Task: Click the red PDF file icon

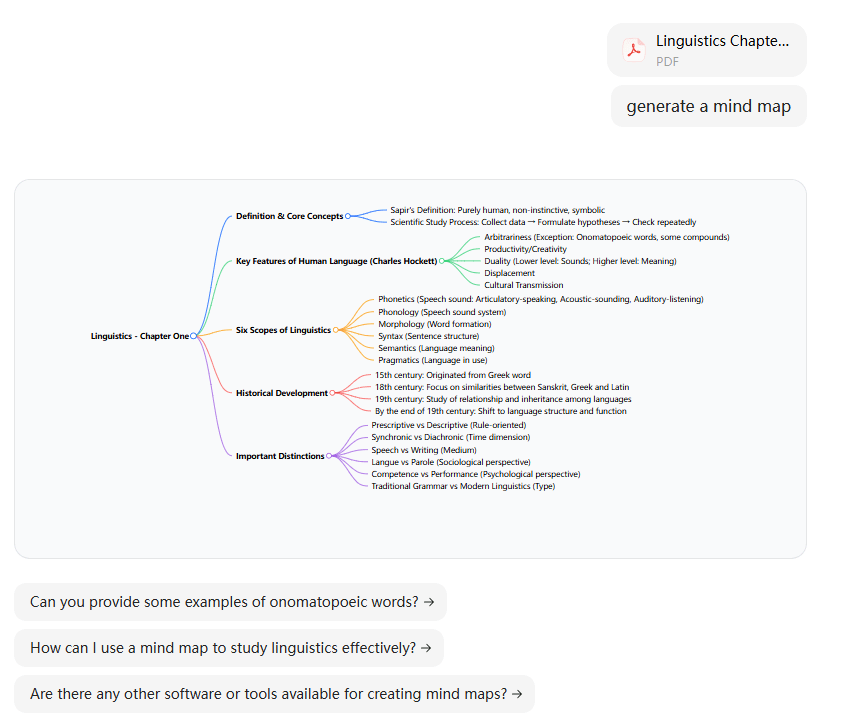Action: (x=634, y=50)
